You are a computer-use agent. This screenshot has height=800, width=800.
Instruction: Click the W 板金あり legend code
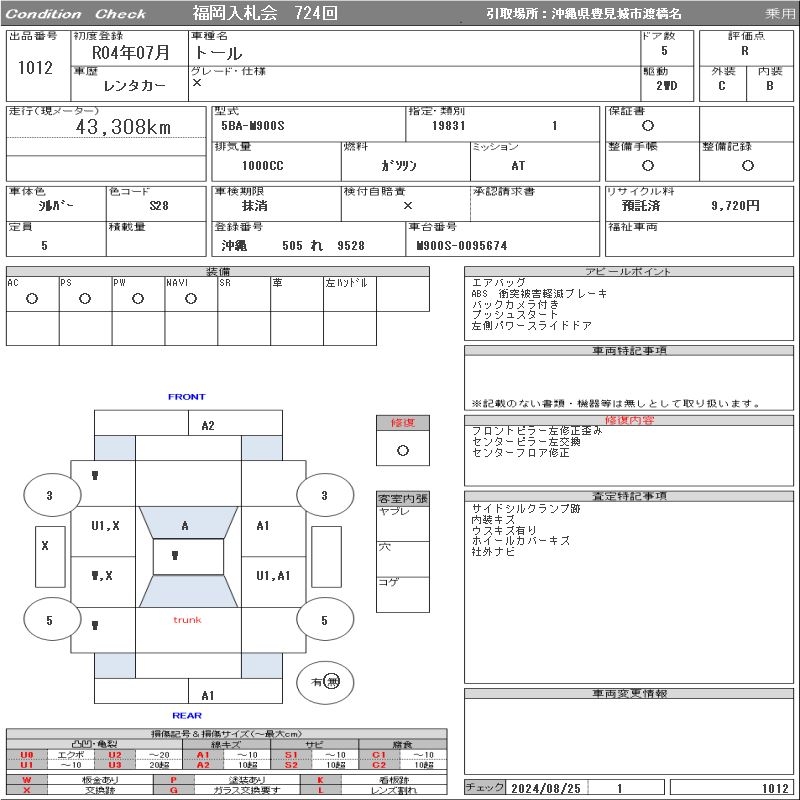[27, 780]
